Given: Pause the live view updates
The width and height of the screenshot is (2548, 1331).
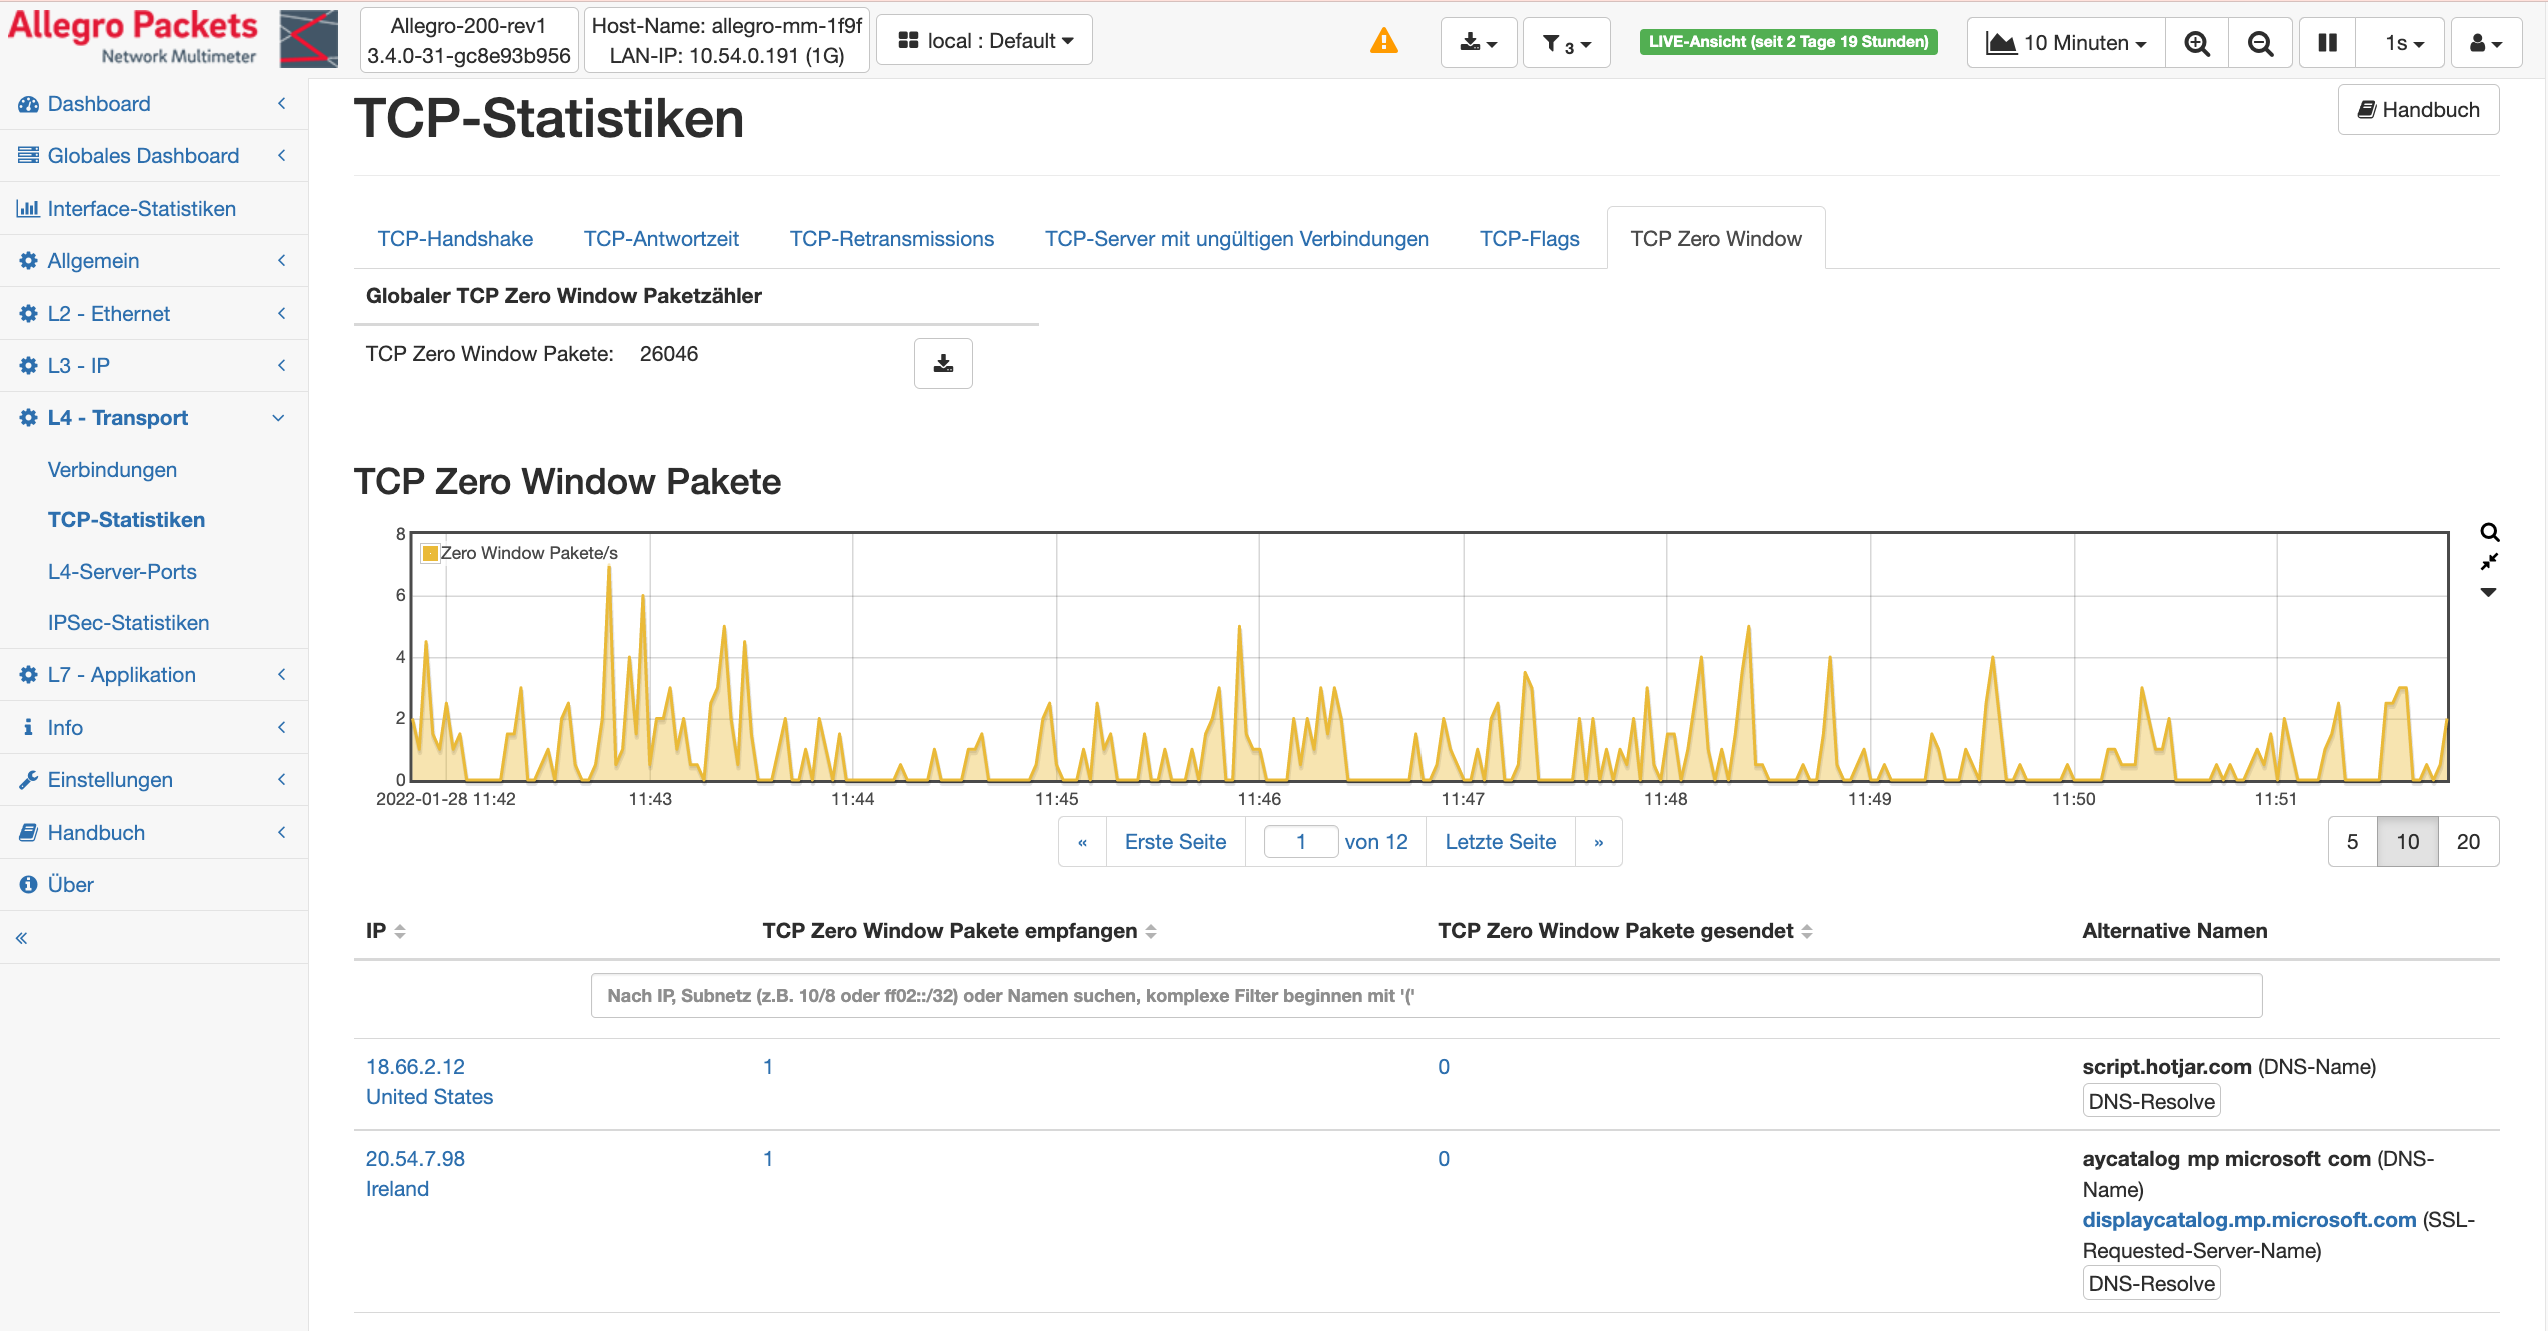Looking at the screenshot, I should (2327, 42).
